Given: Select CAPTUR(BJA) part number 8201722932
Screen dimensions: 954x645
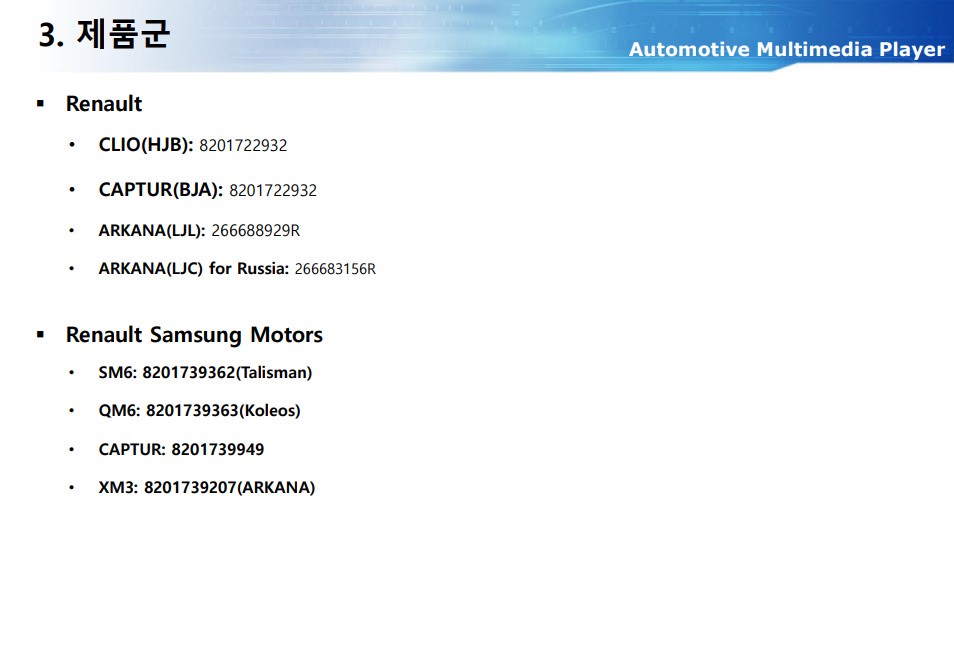Looking at the screenshot, I should click(x=273, y=190).
